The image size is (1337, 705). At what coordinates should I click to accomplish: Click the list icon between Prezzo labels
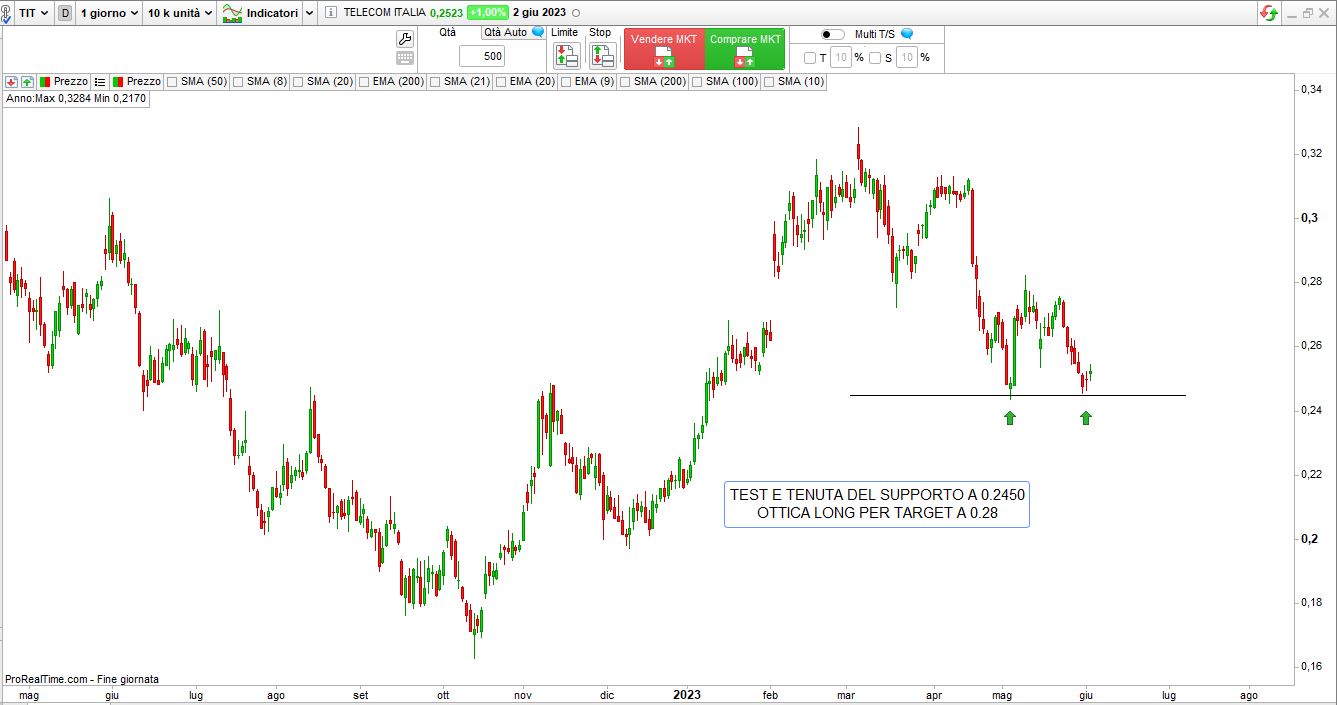coord(100,81)
